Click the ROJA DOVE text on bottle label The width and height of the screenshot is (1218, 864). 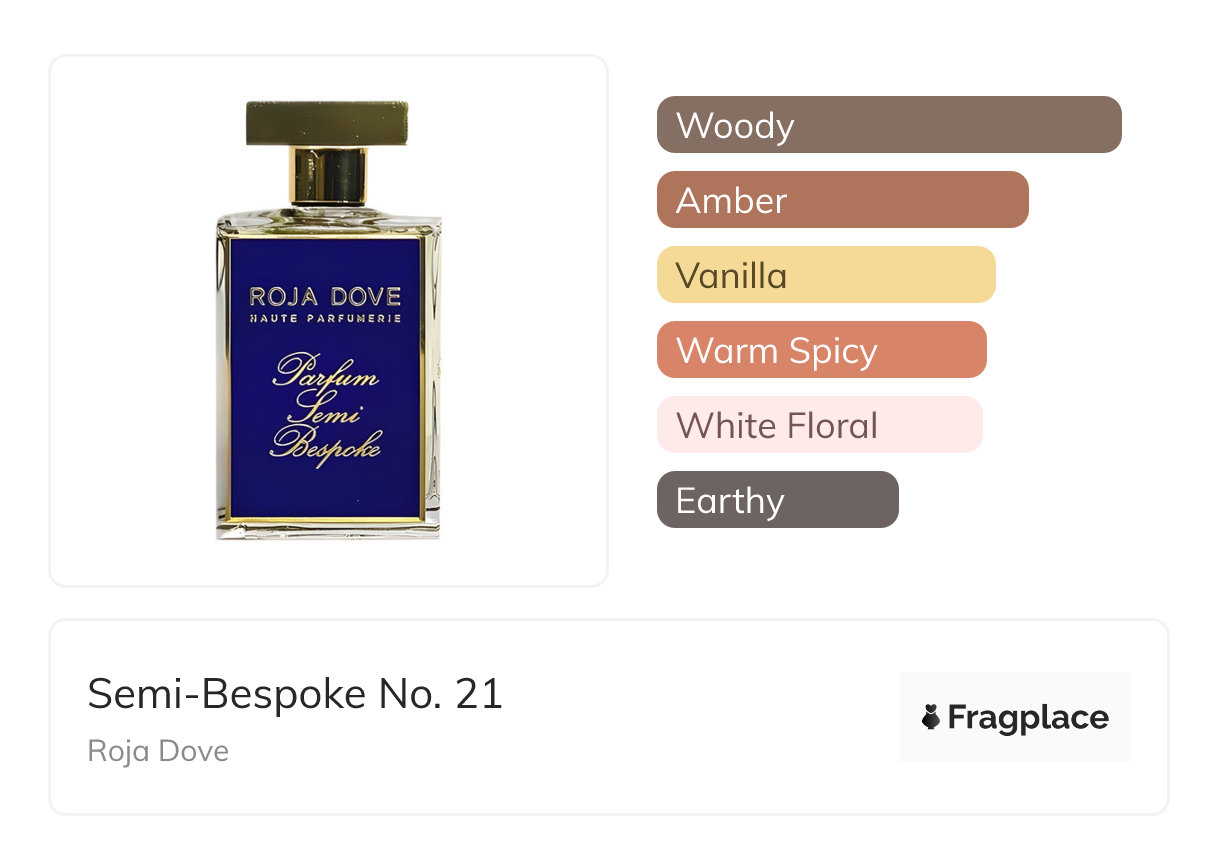coord(325,296)
